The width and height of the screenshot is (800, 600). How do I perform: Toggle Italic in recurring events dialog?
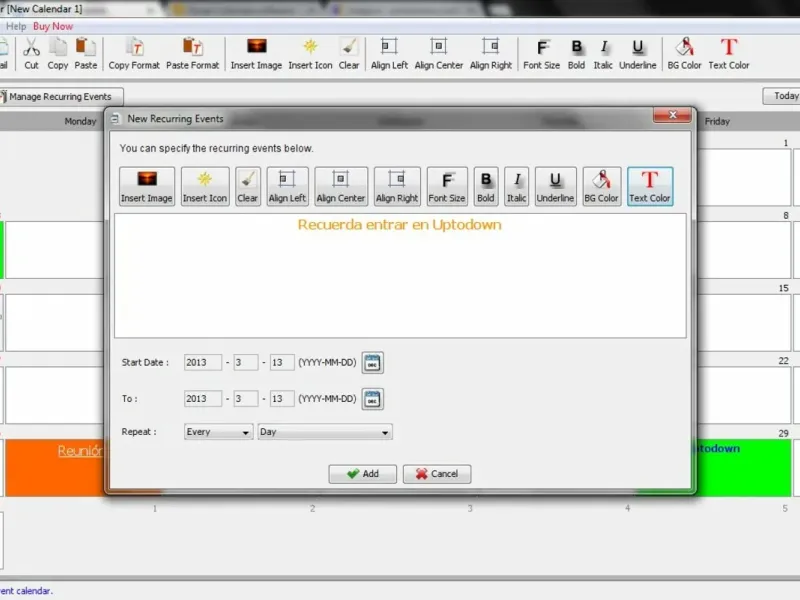tap(516, 186)
